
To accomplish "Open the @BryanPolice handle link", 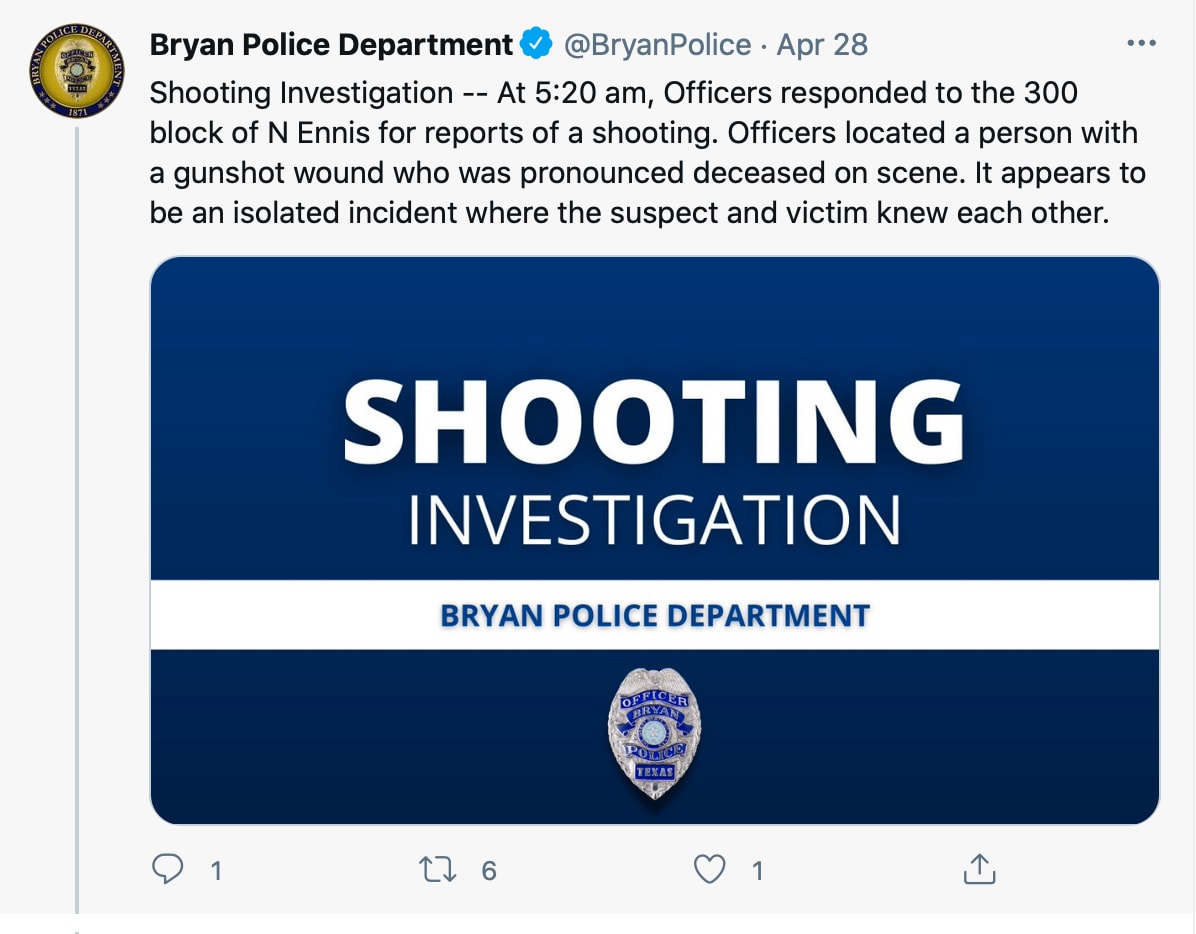I will click(x=658, y=45).
